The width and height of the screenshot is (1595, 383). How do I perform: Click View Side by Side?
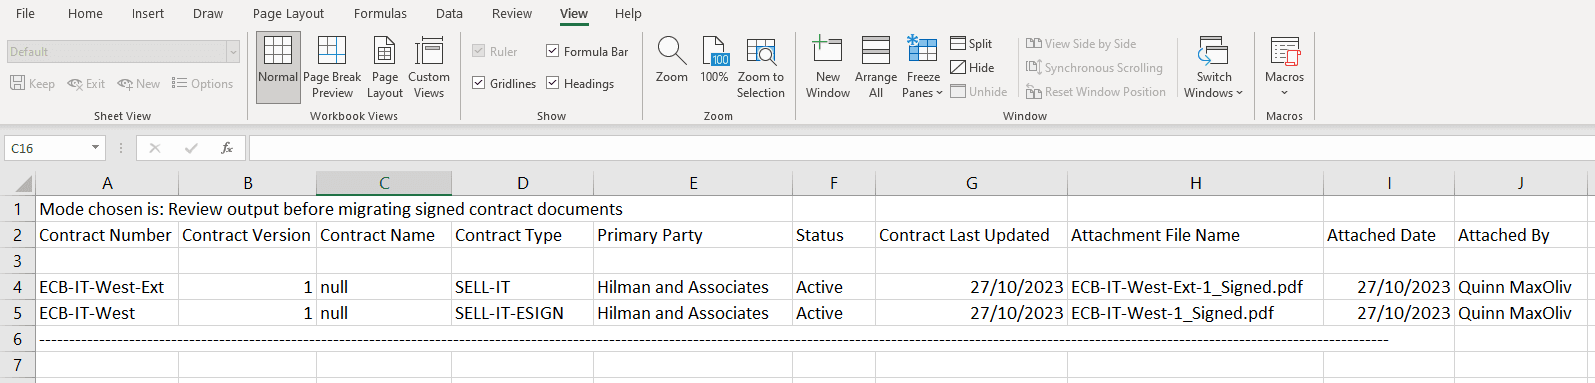pos(1081,43)
